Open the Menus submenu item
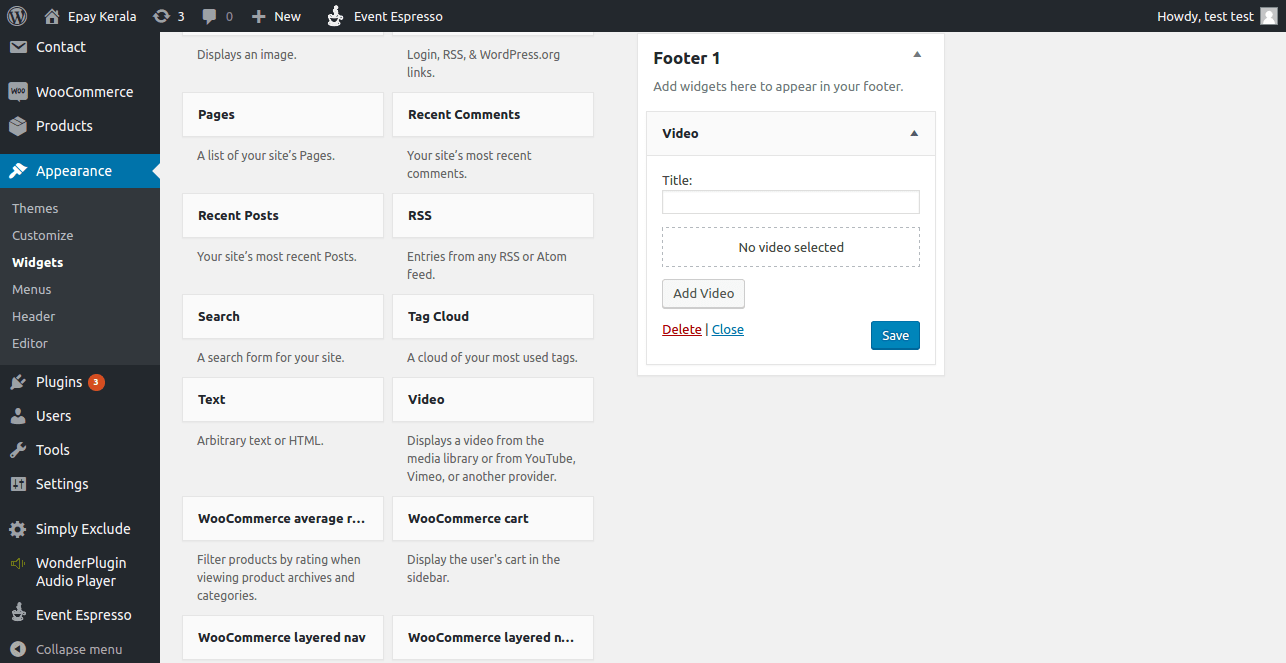 tap(32, 289)
